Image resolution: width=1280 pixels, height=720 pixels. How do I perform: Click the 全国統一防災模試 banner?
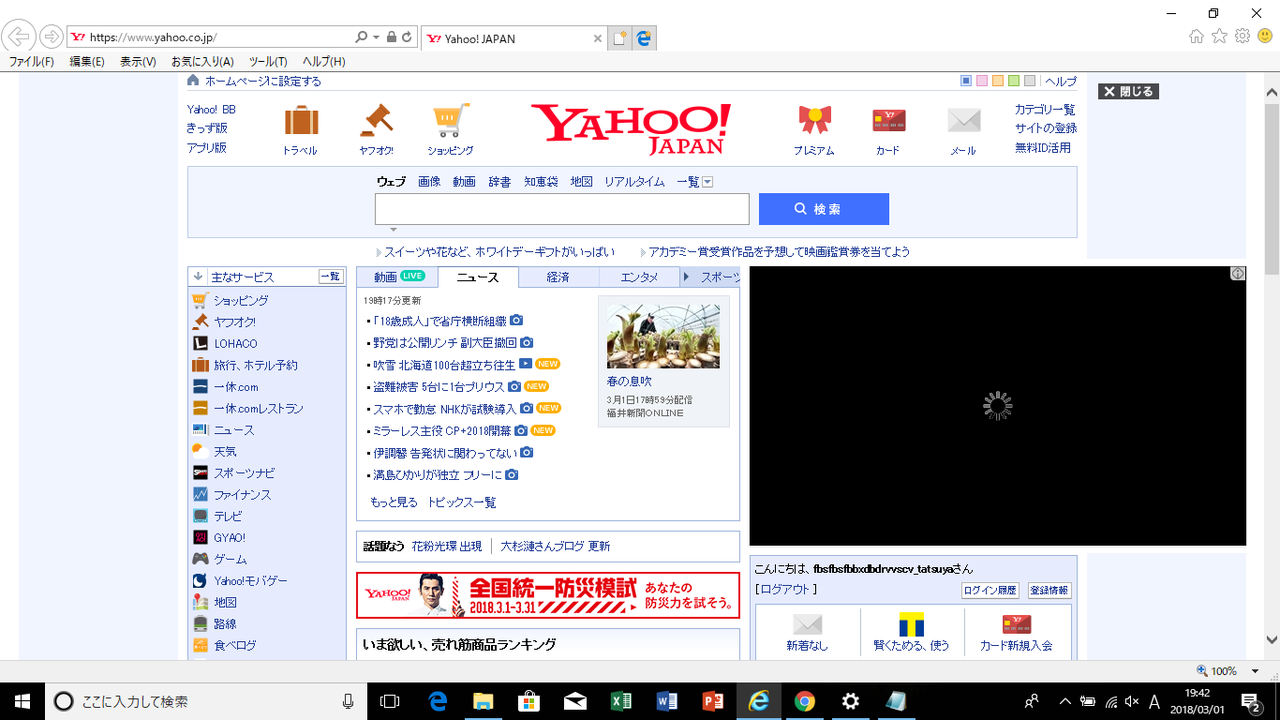(548, 595)
